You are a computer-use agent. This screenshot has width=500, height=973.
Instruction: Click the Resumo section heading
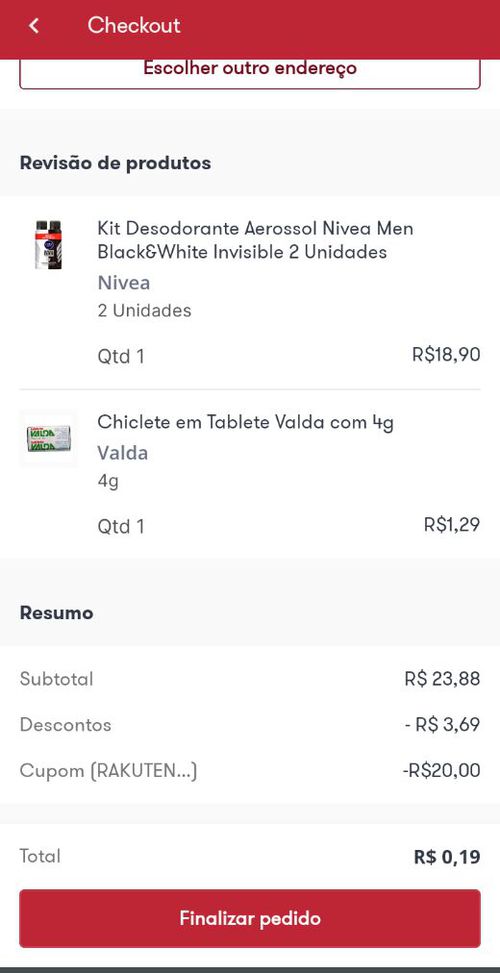tap(56, 613)
